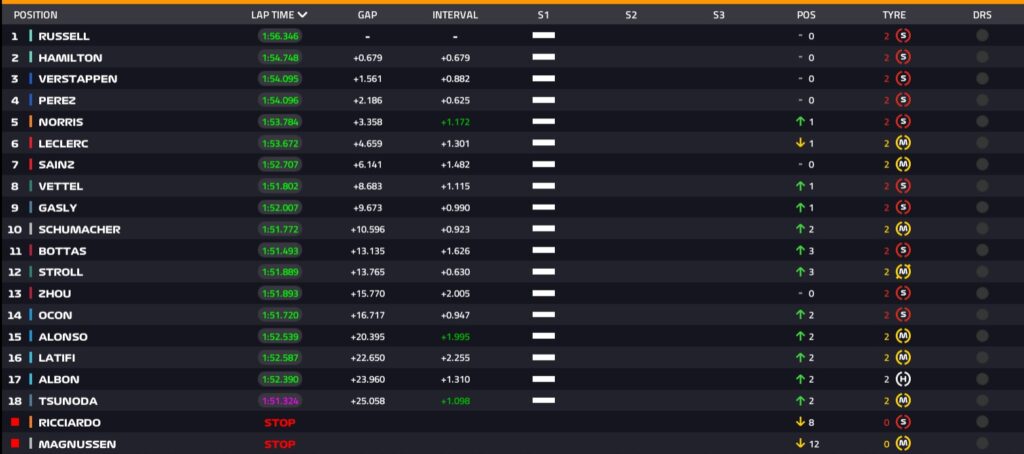The image size is (1024, 454).
Task: Click Russell's soft tyre icon
Action: (903, 36)
